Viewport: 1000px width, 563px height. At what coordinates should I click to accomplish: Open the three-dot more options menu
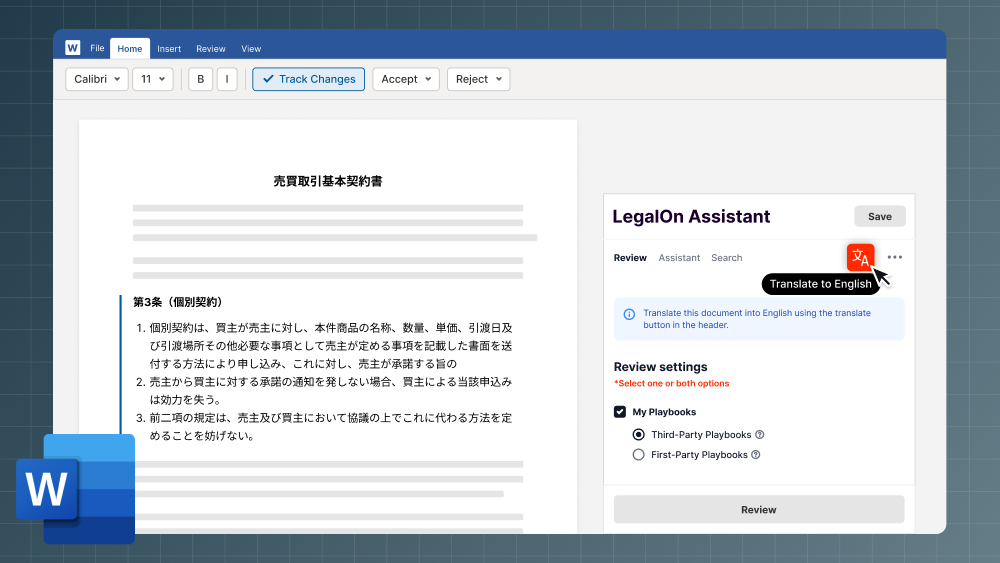click(x=895, y=258)
